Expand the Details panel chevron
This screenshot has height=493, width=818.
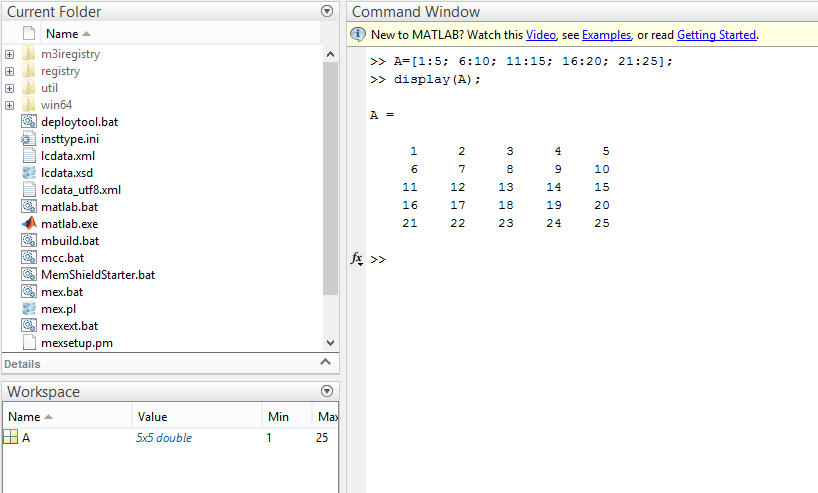(326, 362)
